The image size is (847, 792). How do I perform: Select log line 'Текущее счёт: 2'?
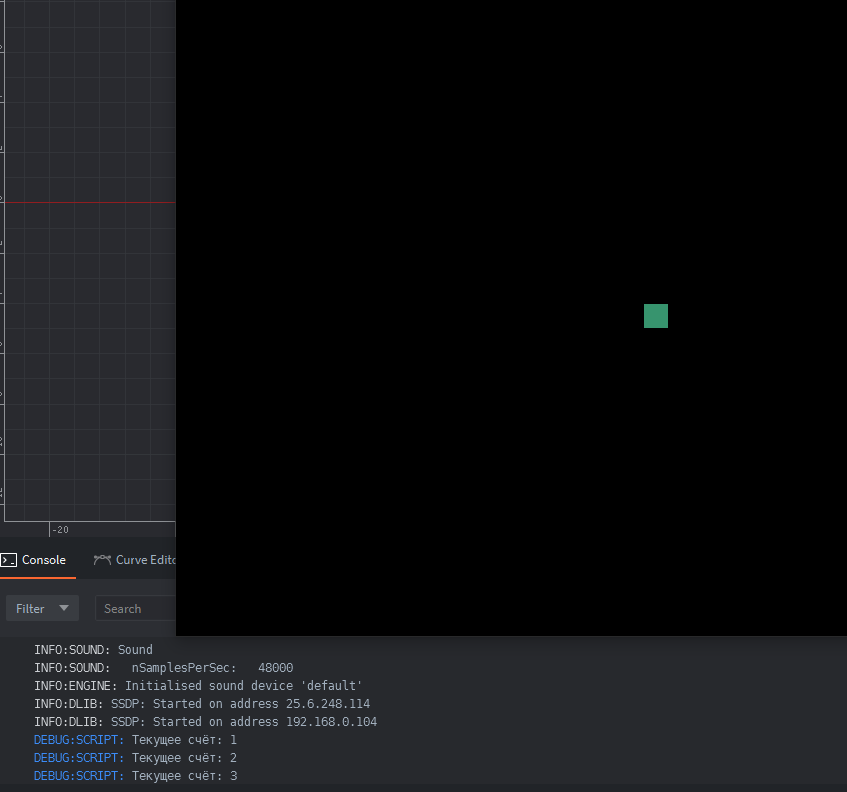coord(135,758)
